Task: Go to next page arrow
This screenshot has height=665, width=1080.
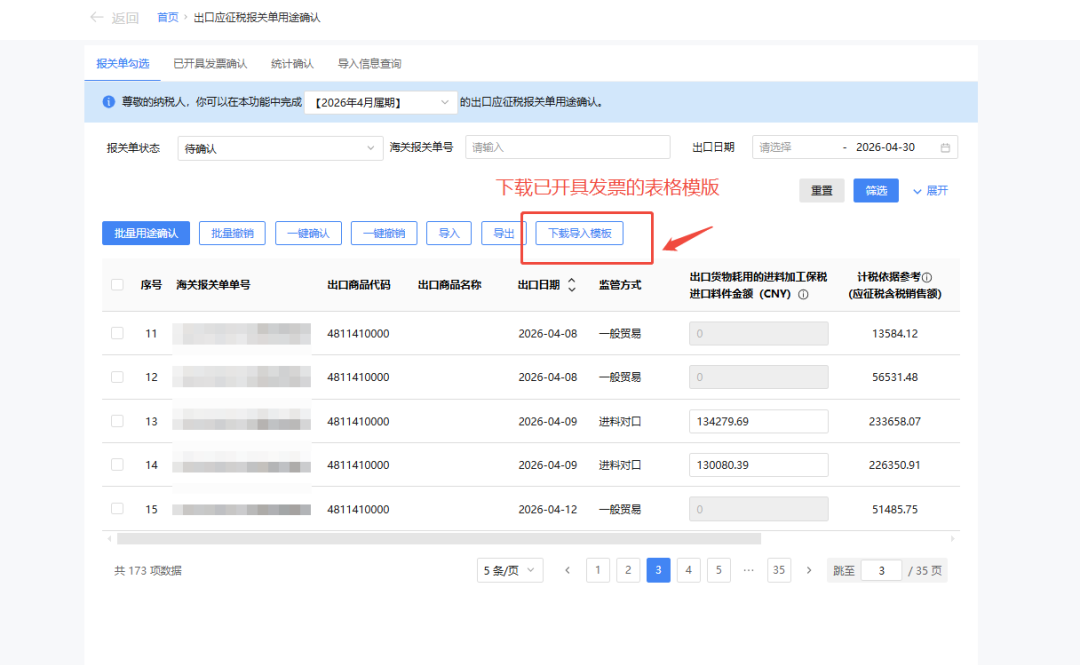Action: [x=809, y=571]
